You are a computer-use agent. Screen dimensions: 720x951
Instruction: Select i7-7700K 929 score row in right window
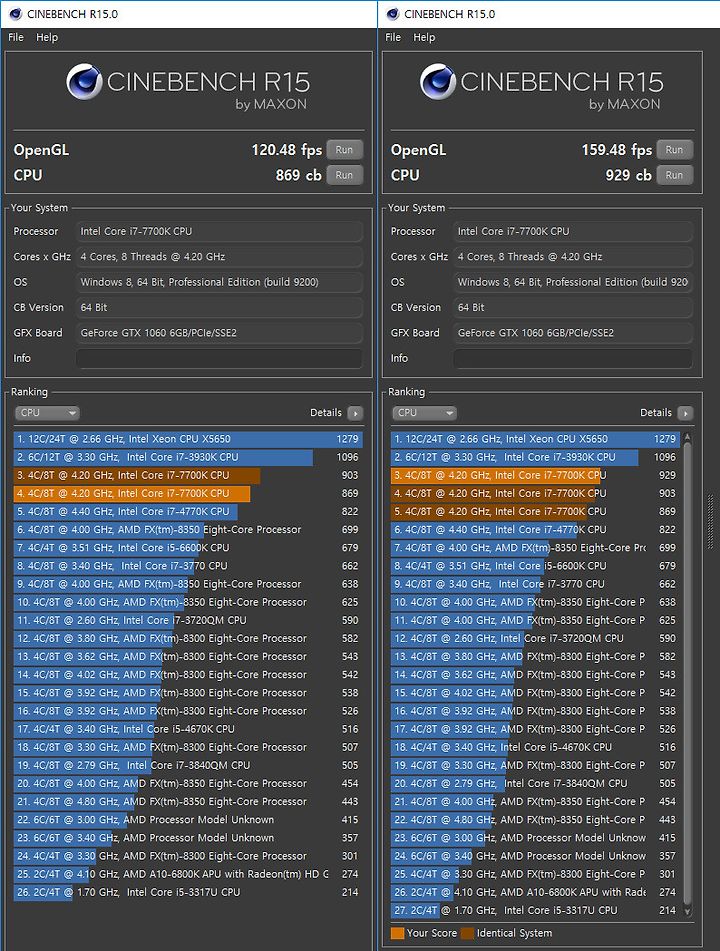536,476
